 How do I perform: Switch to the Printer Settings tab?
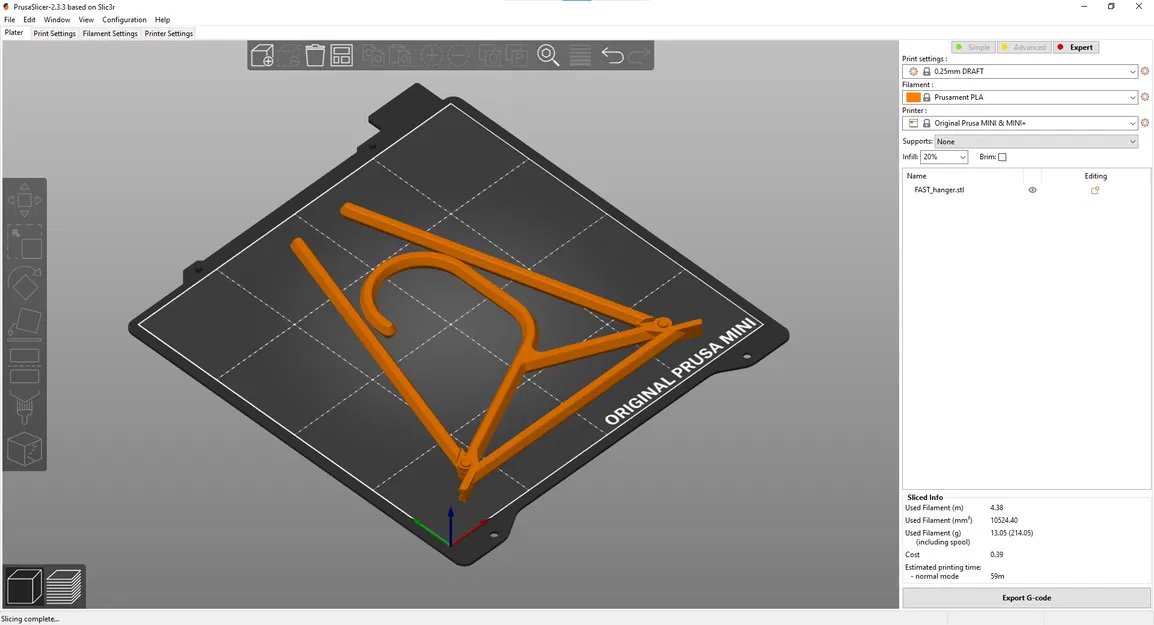point(169,33)
